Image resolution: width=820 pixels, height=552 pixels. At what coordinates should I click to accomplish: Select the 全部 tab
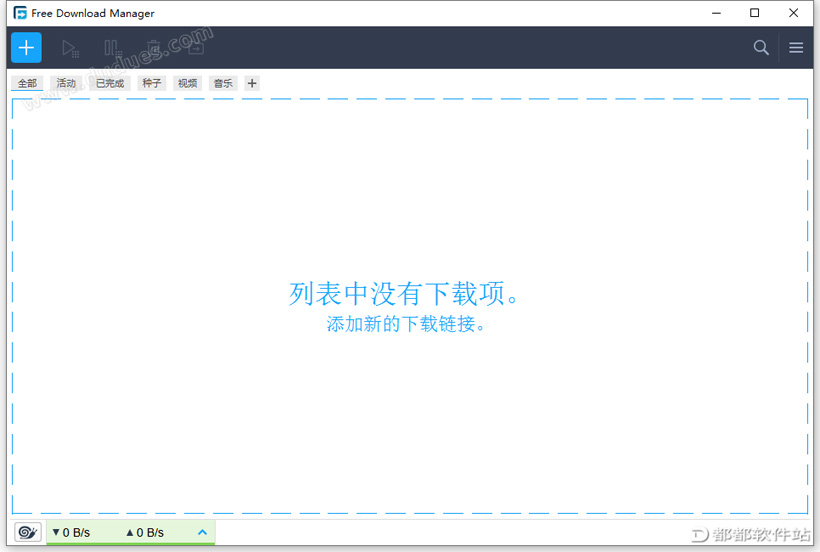(27, 83)
